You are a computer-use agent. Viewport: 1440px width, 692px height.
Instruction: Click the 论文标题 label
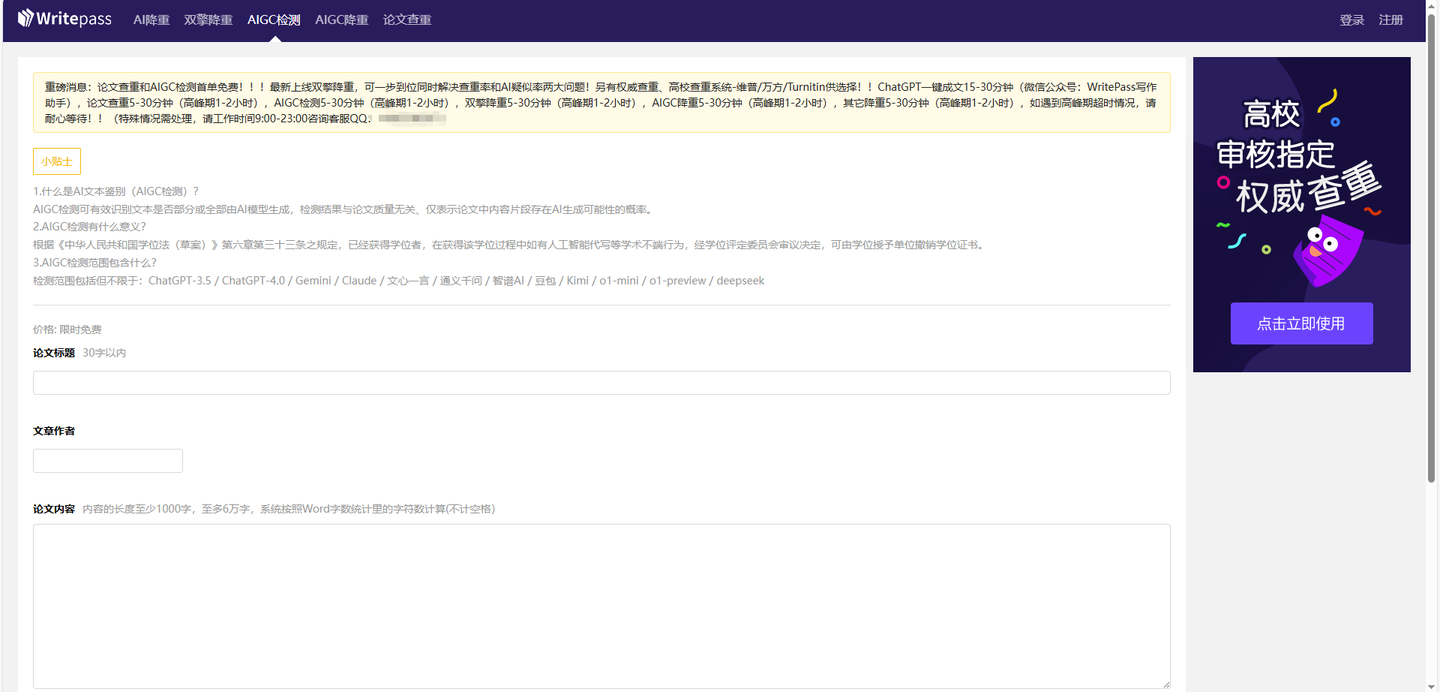click(54, 353)
